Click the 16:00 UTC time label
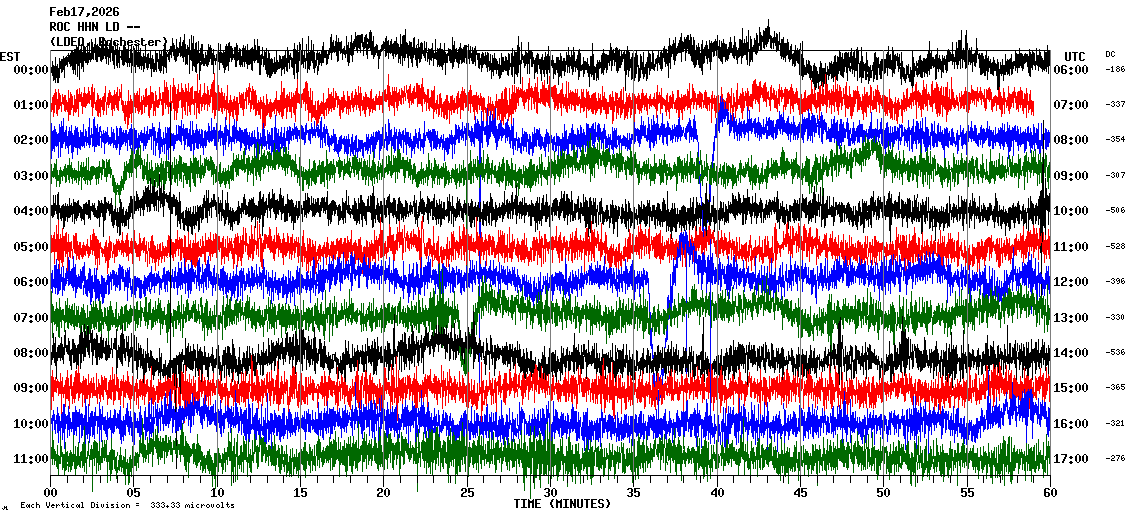Screen dimensions: 1130x519 (1071, 424)
